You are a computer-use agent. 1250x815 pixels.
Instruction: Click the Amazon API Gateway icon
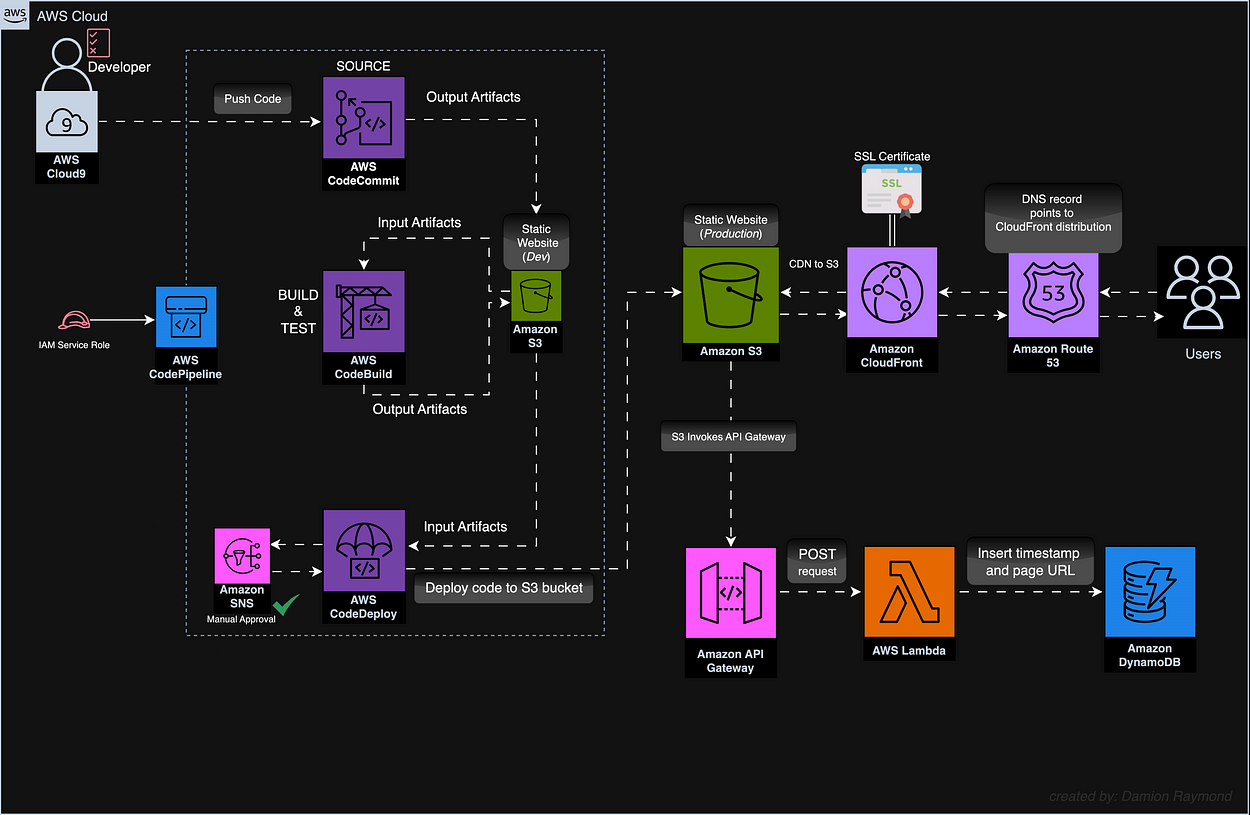[730, 592]
